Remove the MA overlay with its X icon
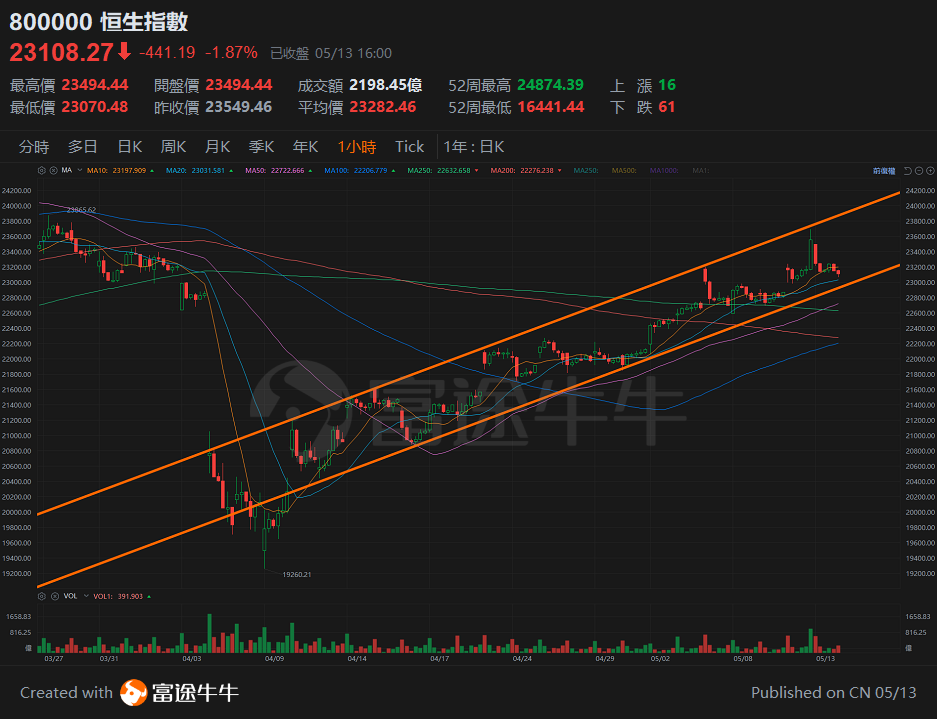This screenshot has width=937, height=719. tap(55, 171)
